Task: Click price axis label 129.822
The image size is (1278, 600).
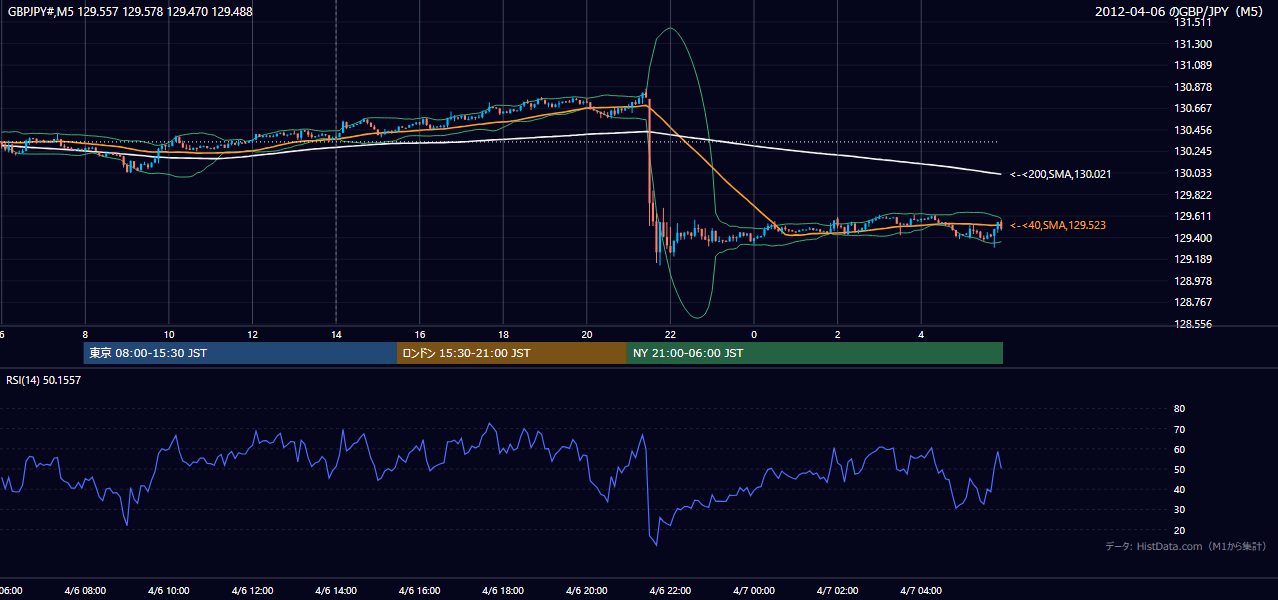Action: click(x=1192, y=195)
